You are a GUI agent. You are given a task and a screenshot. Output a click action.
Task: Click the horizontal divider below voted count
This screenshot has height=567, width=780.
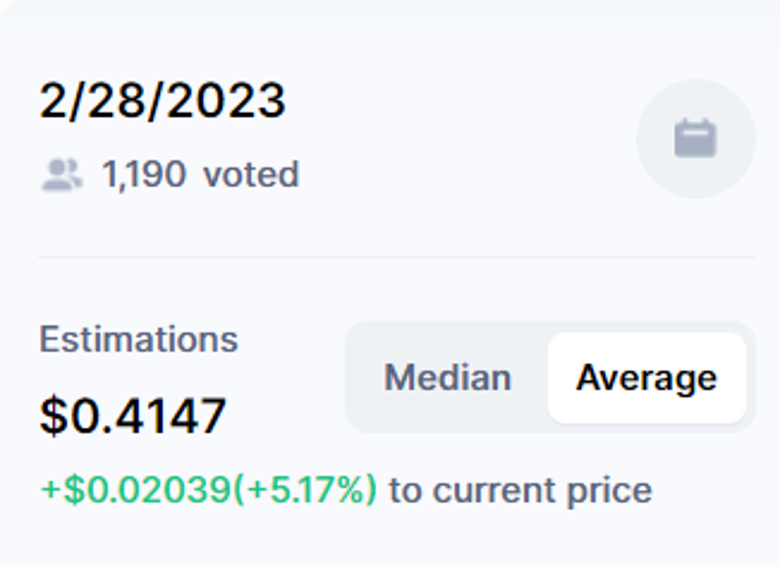pyautogui.click(x=397, y=257)
